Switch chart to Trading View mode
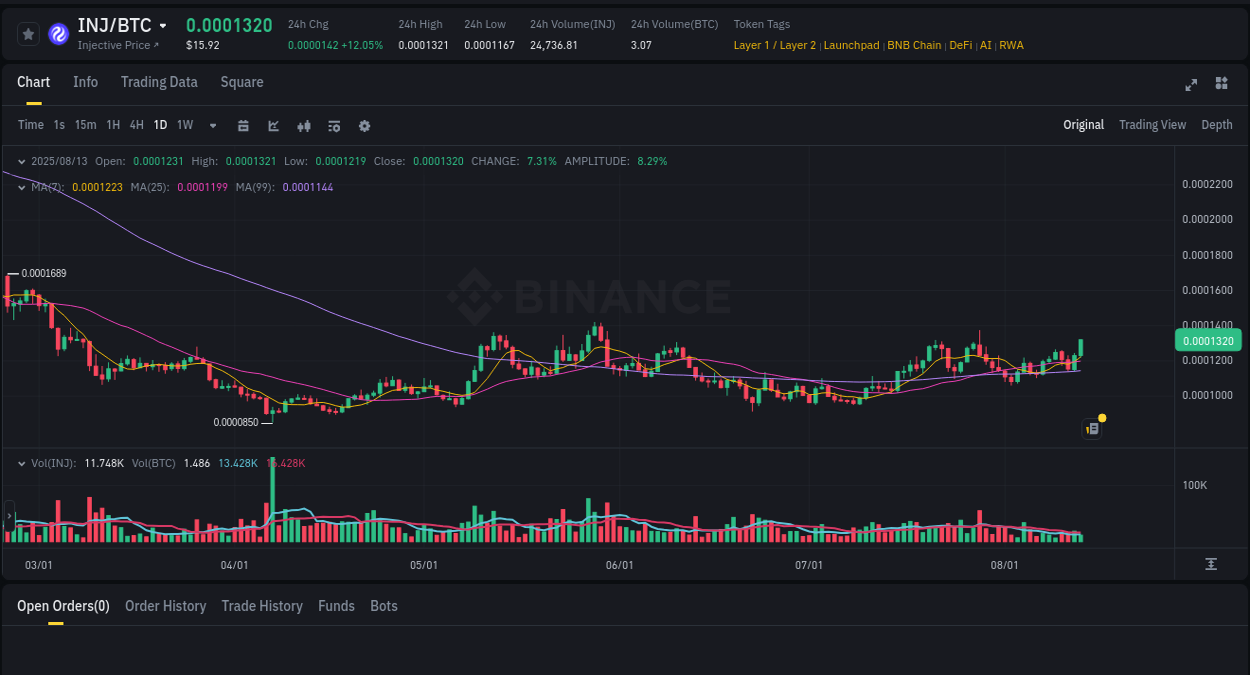The height and width of the screenshot is (675, 1250). point(1152,124)
